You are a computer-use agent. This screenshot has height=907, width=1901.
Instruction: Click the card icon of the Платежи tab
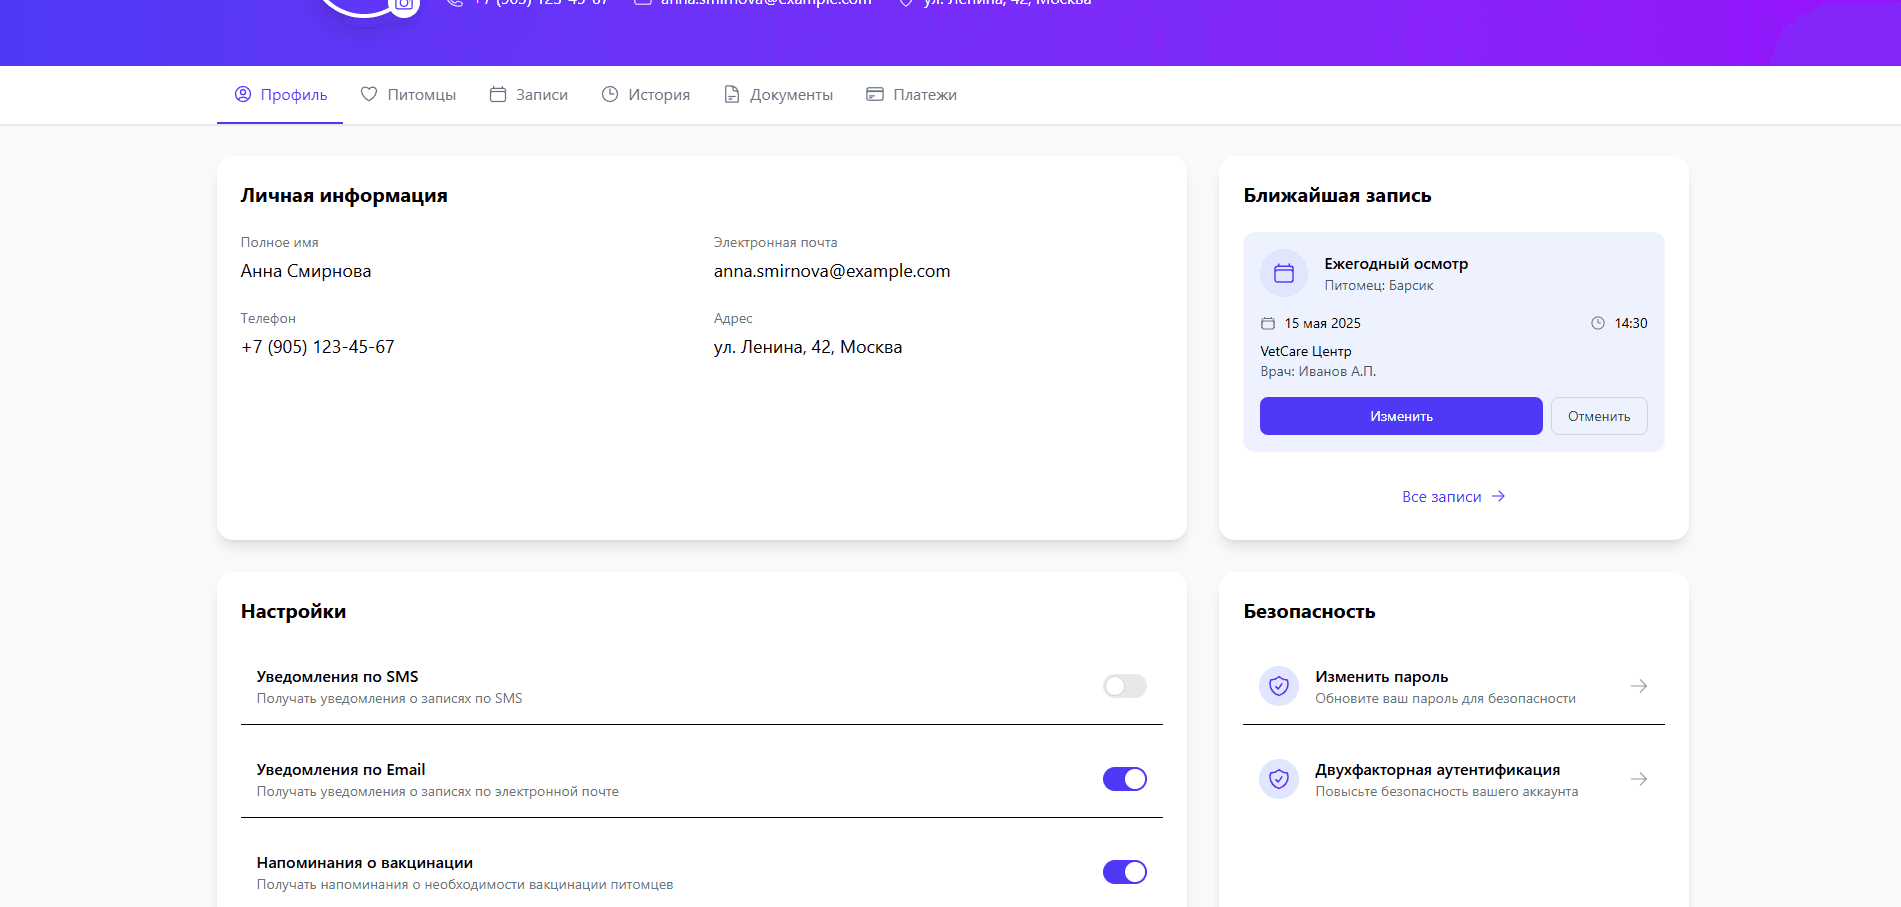click(875, 94)
